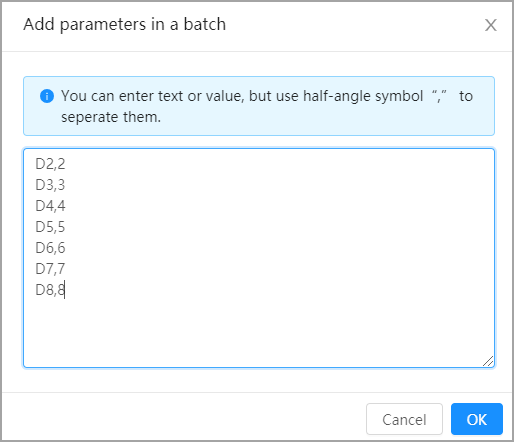The image size is (514, 442).
Task: Click the textarea resize grip handle
Action: [x=488, y=361]
